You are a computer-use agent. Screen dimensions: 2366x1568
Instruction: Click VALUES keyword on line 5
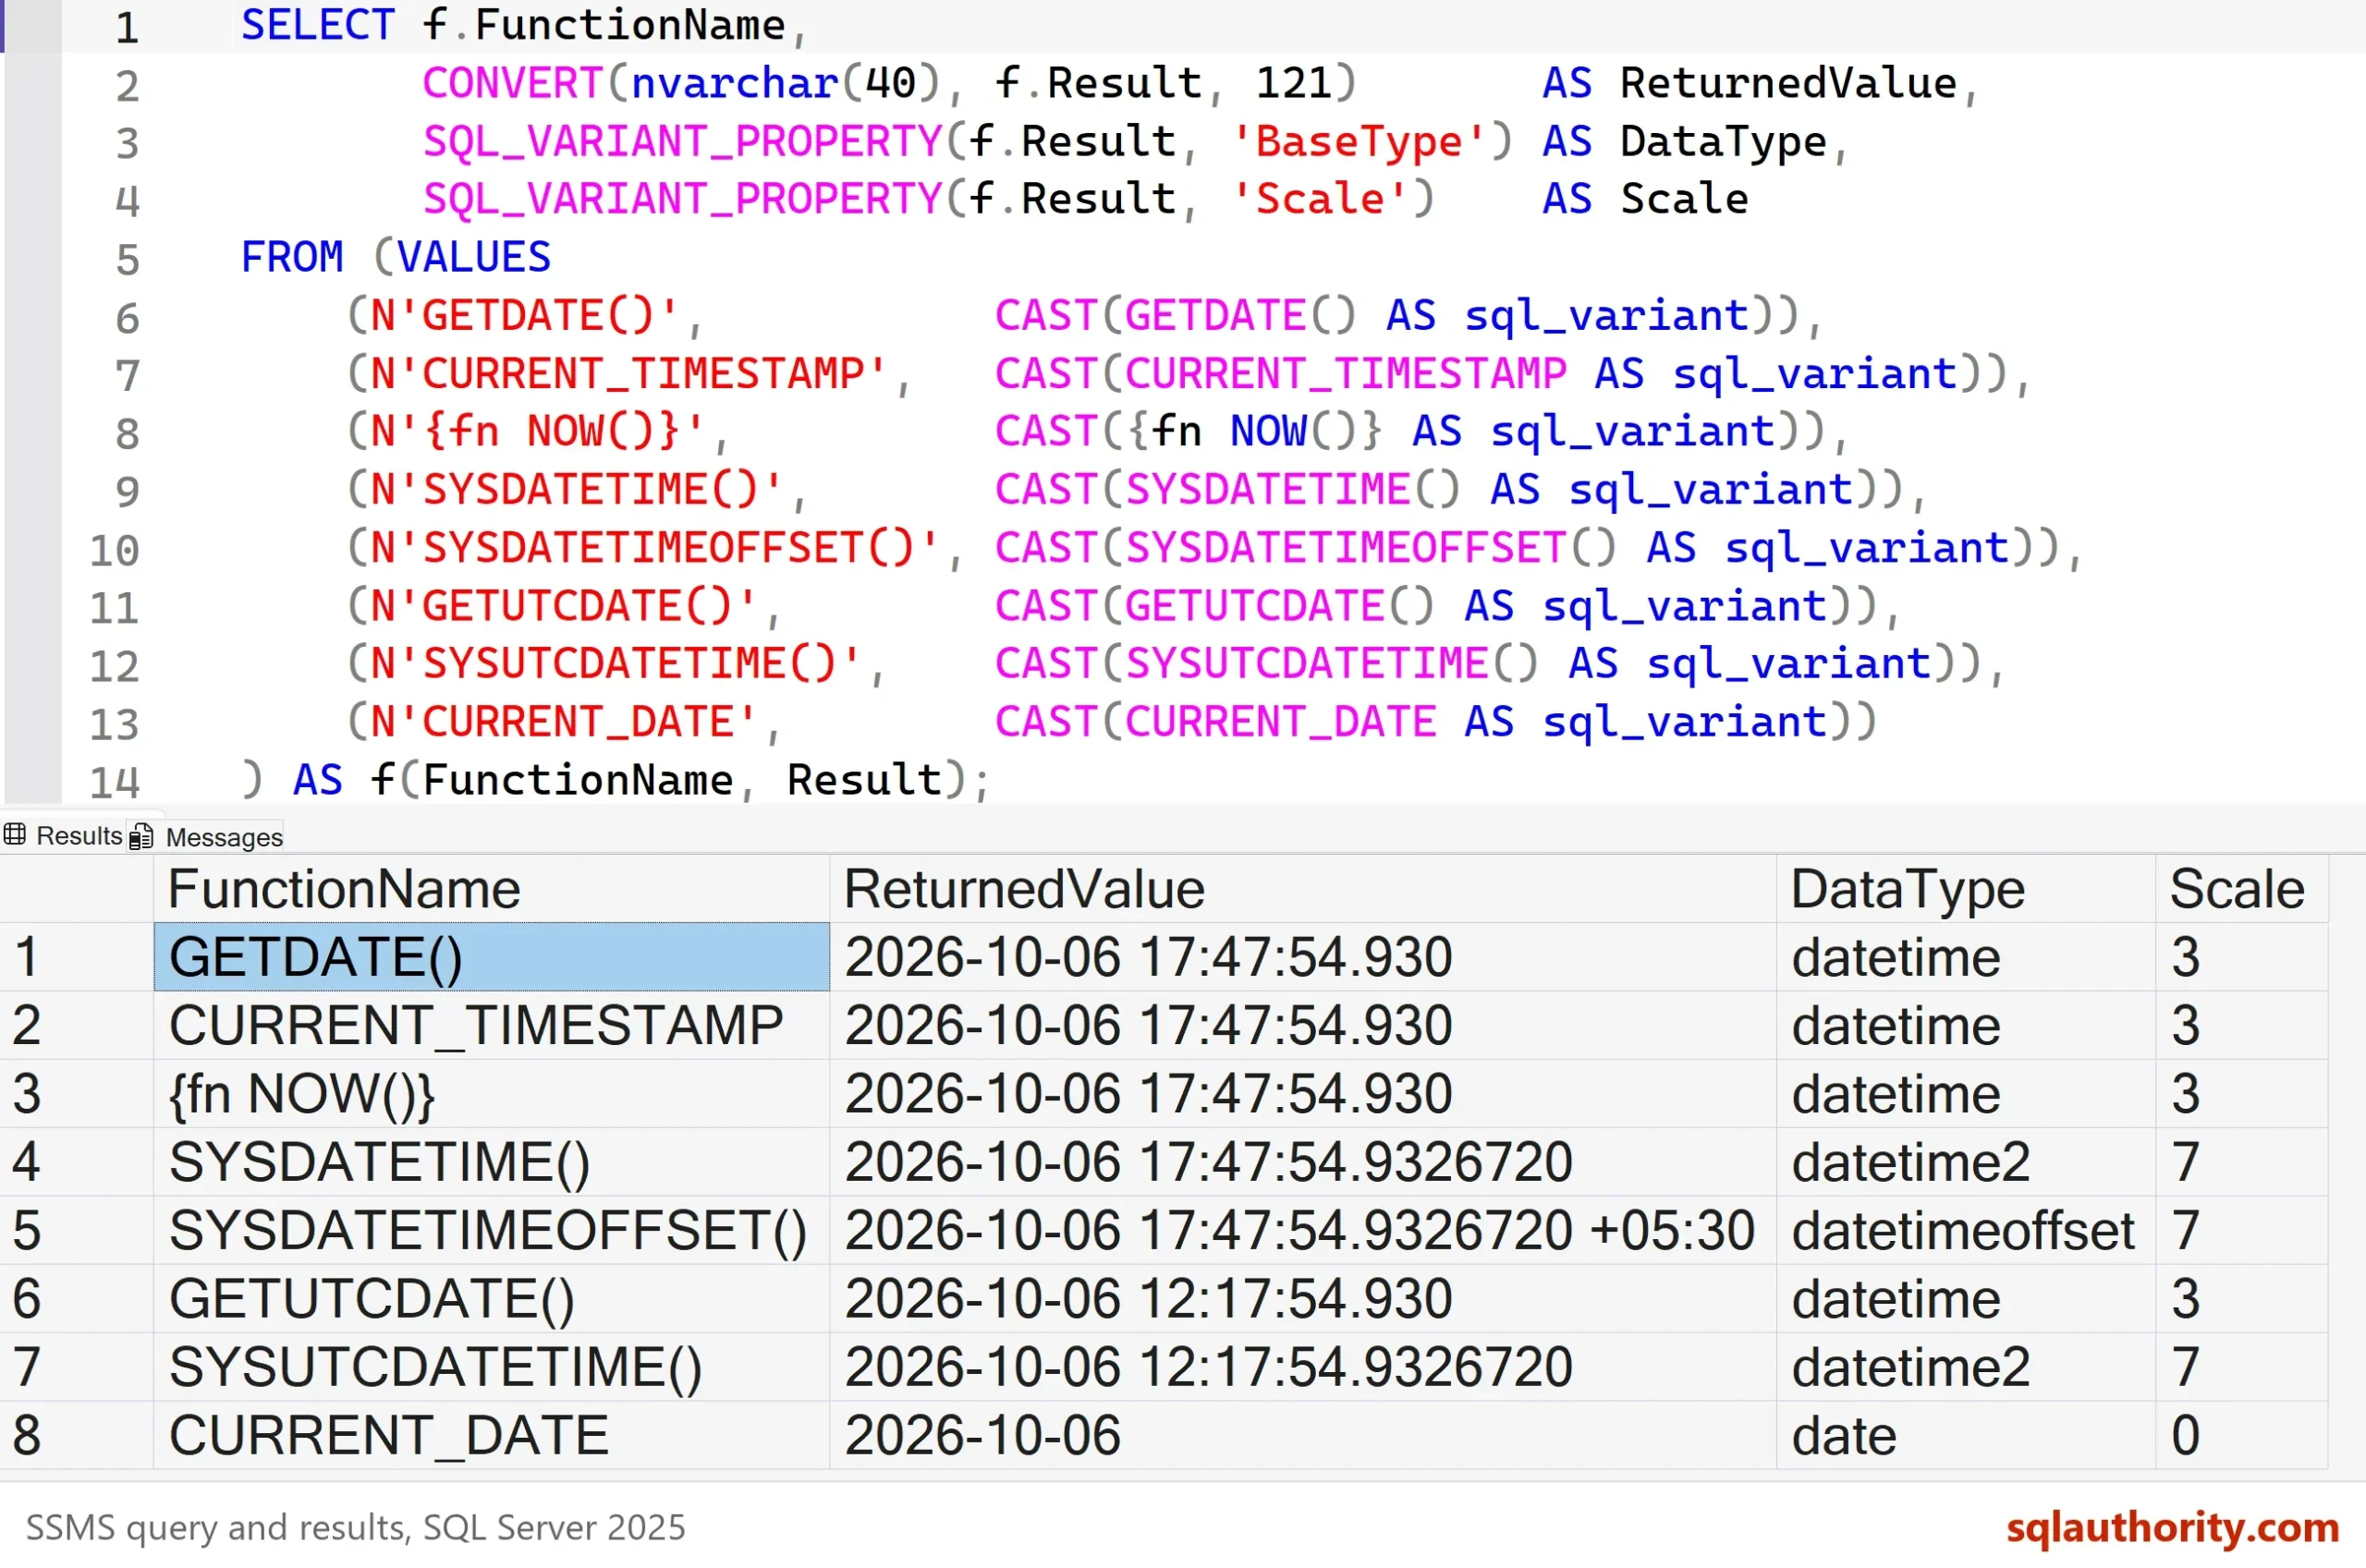(x=474, y=257)
